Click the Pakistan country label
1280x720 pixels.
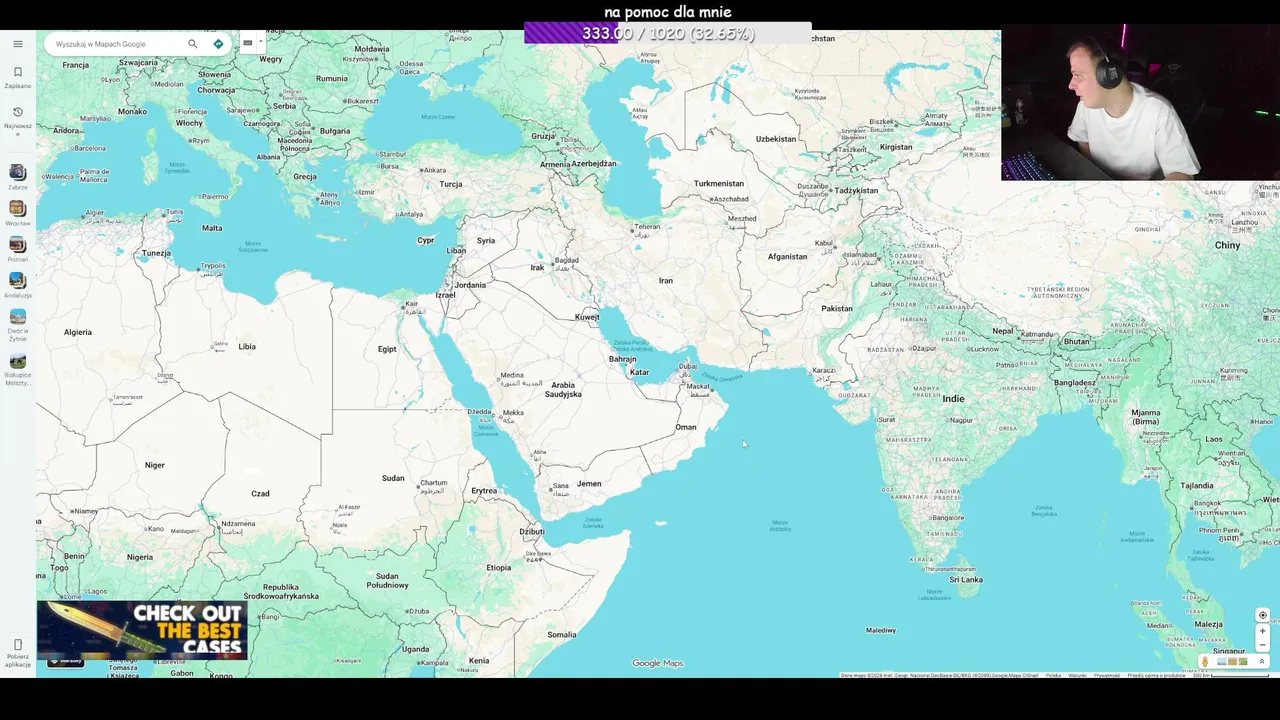click(837, 308)
